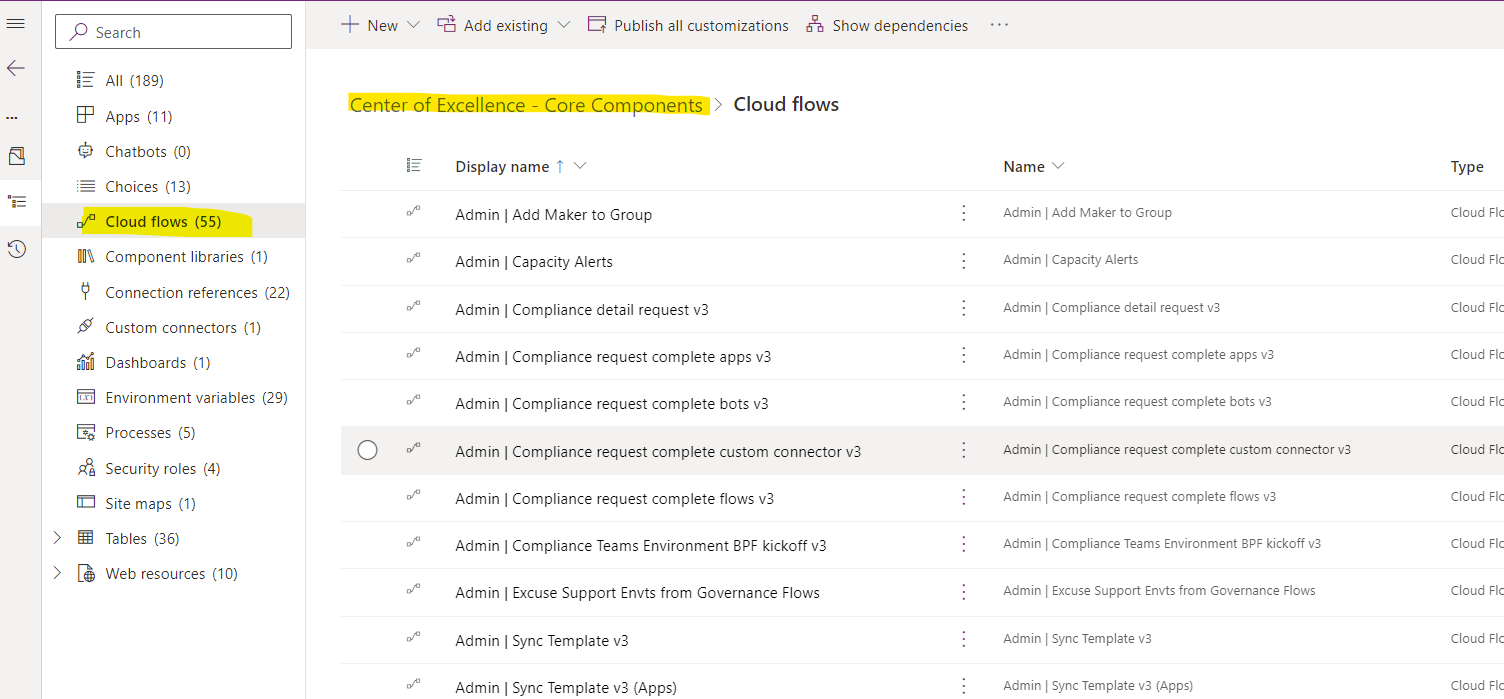Screen dimensions: 1504x699
Task: Open more commands via the toolbar ellipsis
Action: point(998,25)
